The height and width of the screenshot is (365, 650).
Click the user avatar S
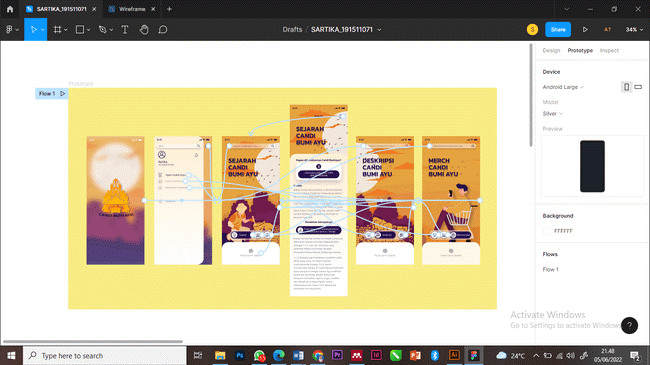[532, 29]
